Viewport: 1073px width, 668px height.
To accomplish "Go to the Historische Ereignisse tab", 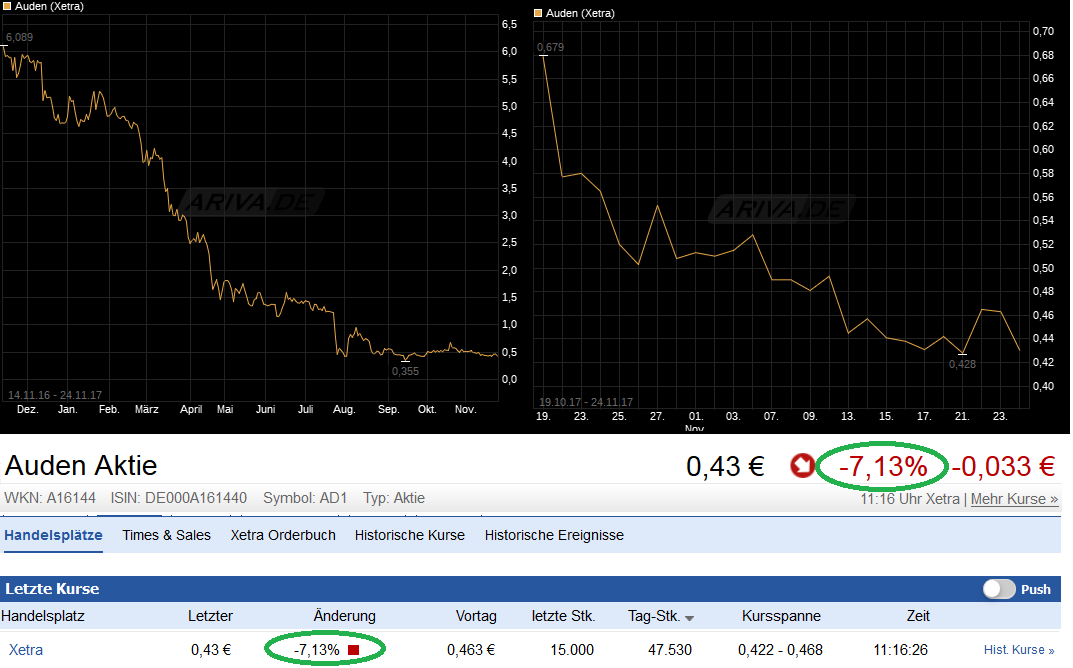I will click(x=554, y=535).
